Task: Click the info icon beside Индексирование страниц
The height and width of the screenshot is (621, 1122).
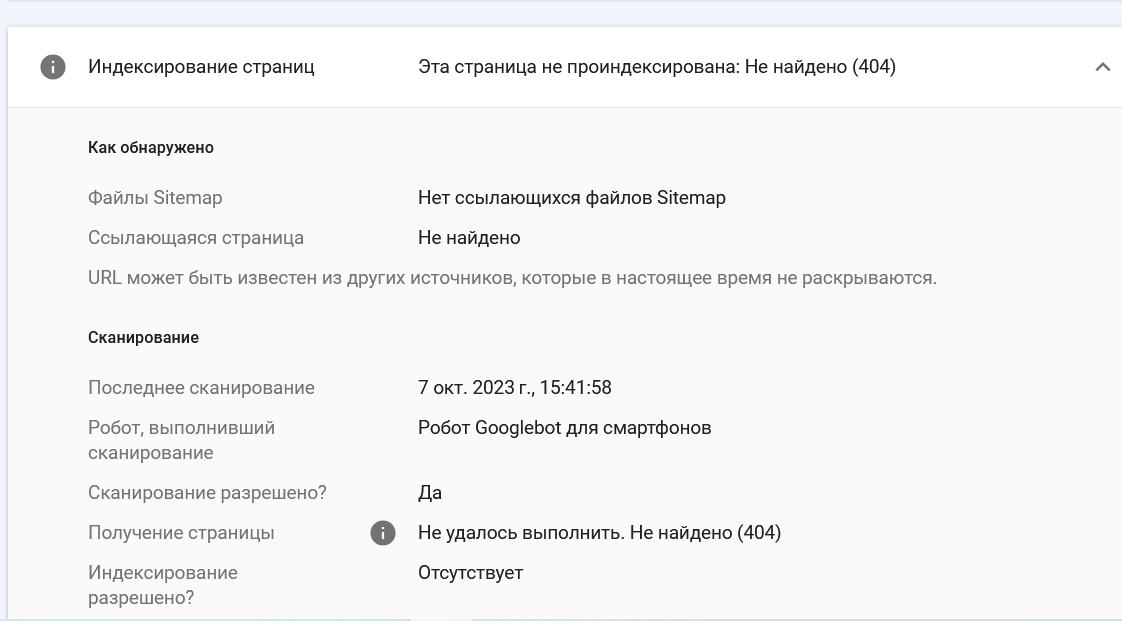Action: click(x=52, y=67)
